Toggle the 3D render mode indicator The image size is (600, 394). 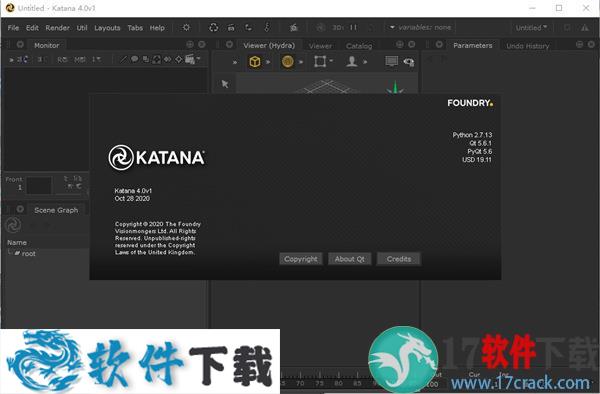click(338, 28)
